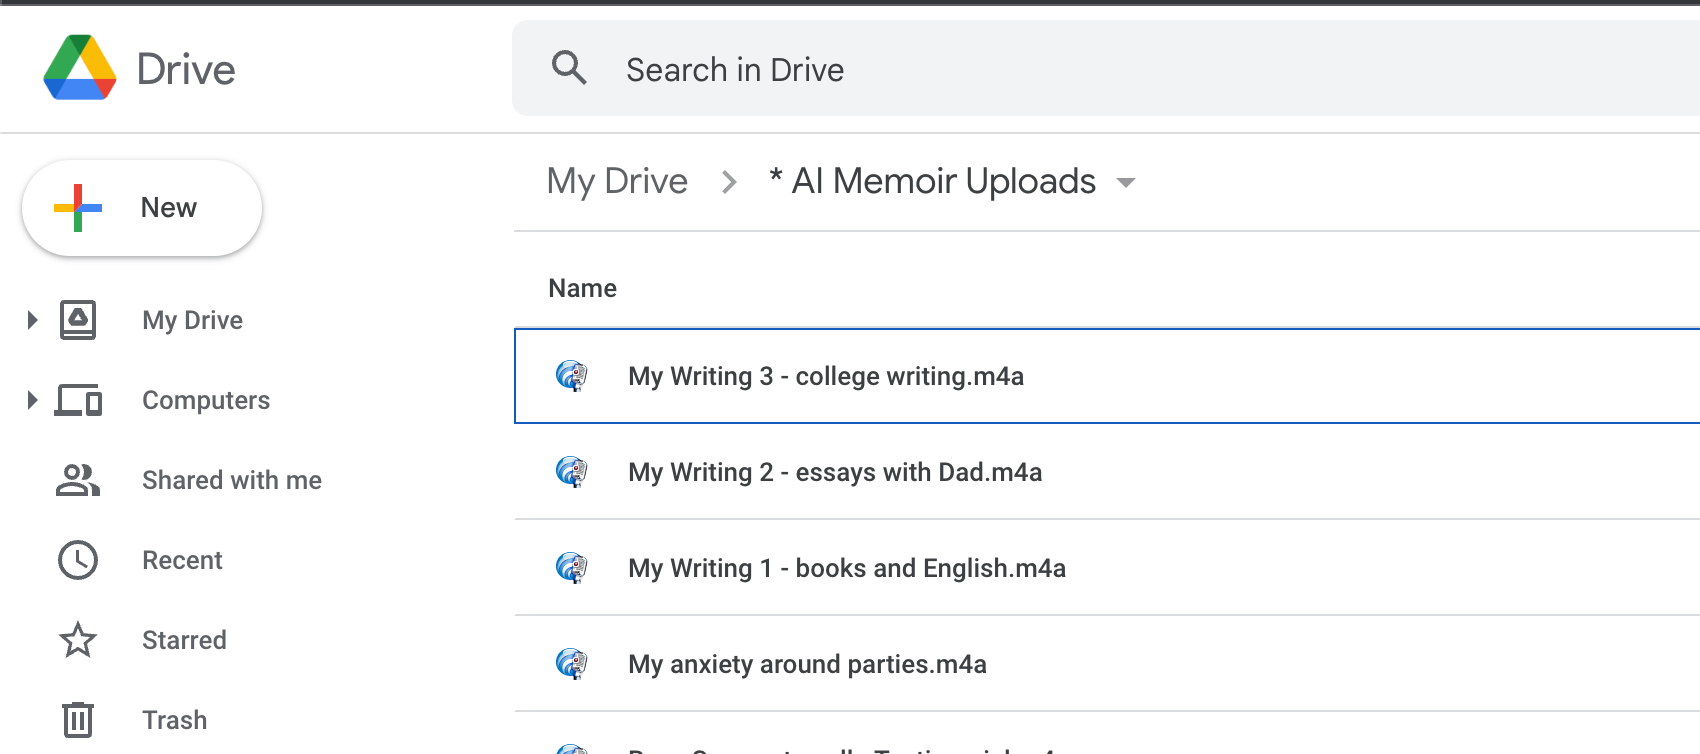This screenshot has height=754, width=1700.
Task: Sort files by Name column header
Action: tap(582, 288)
